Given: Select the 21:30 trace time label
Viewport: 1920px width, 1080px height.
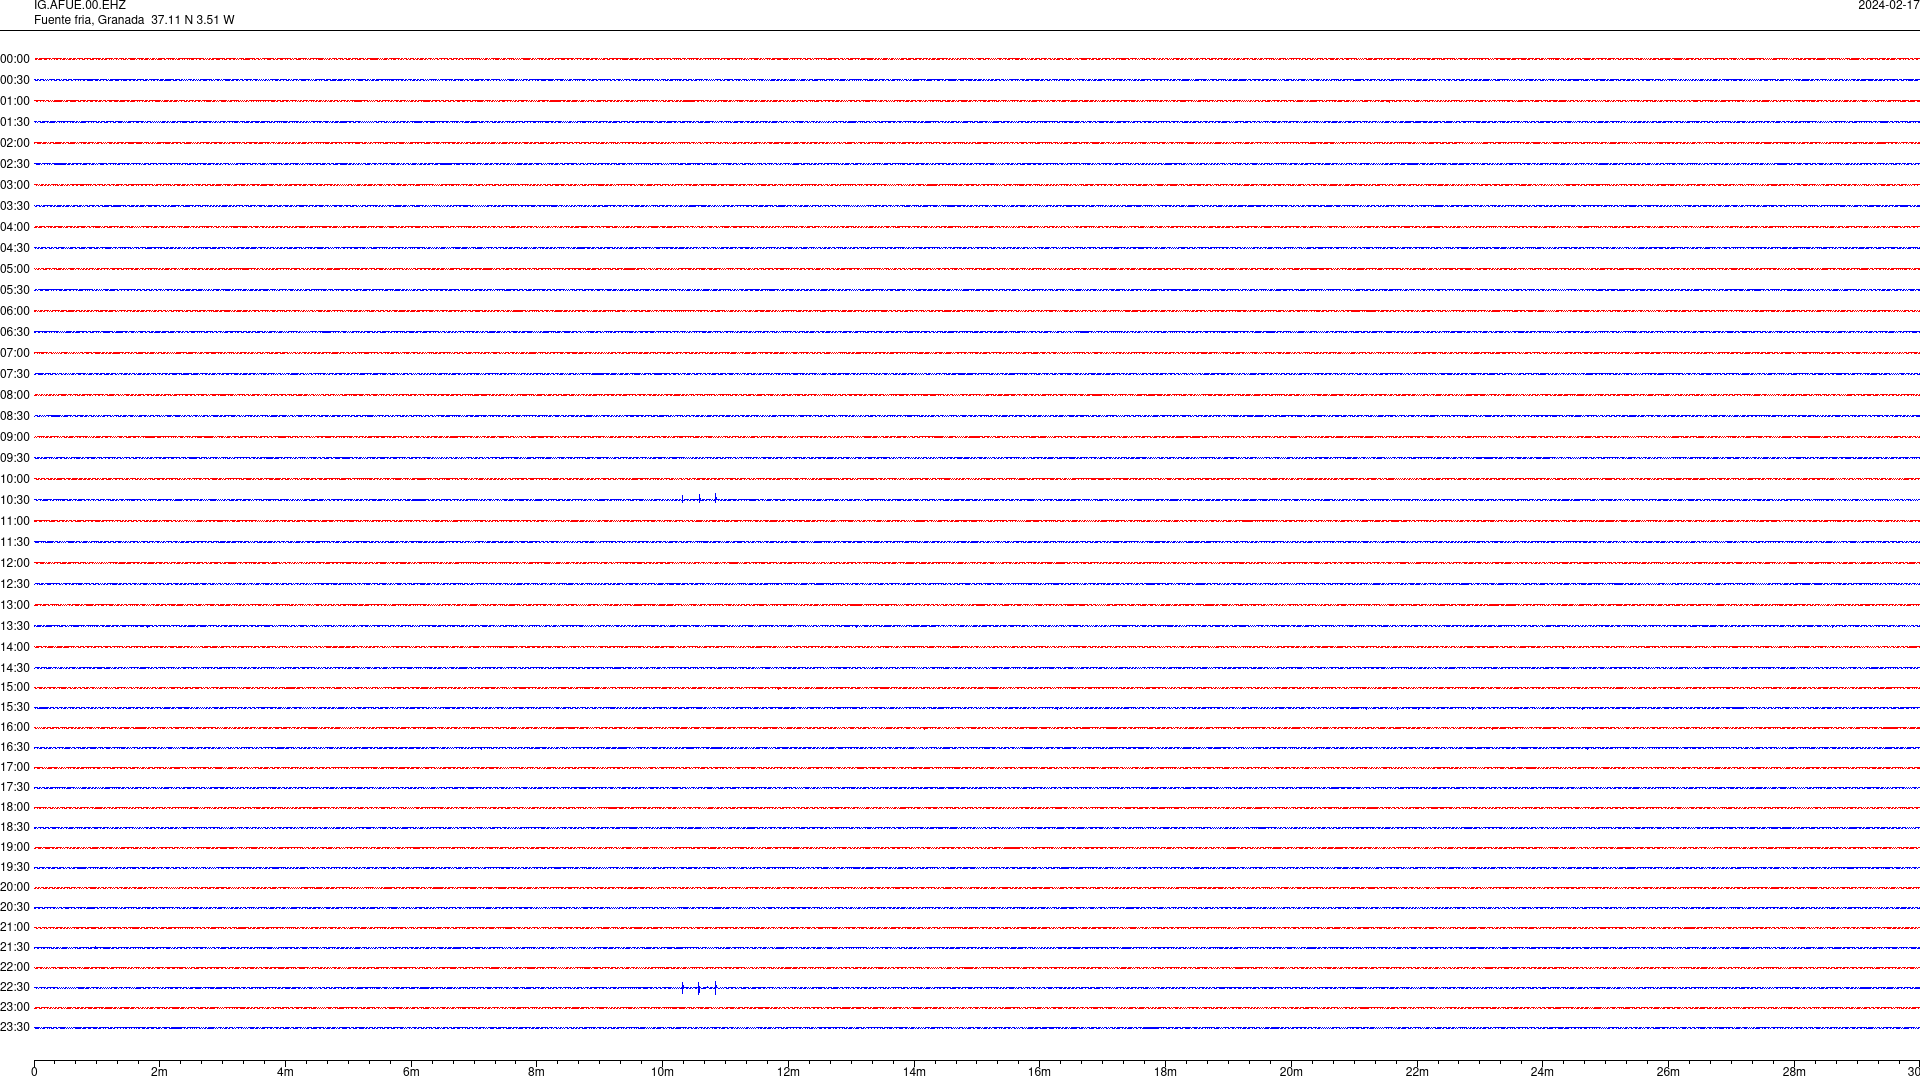Looking at the screenshot, I should (x=15, y=947).
